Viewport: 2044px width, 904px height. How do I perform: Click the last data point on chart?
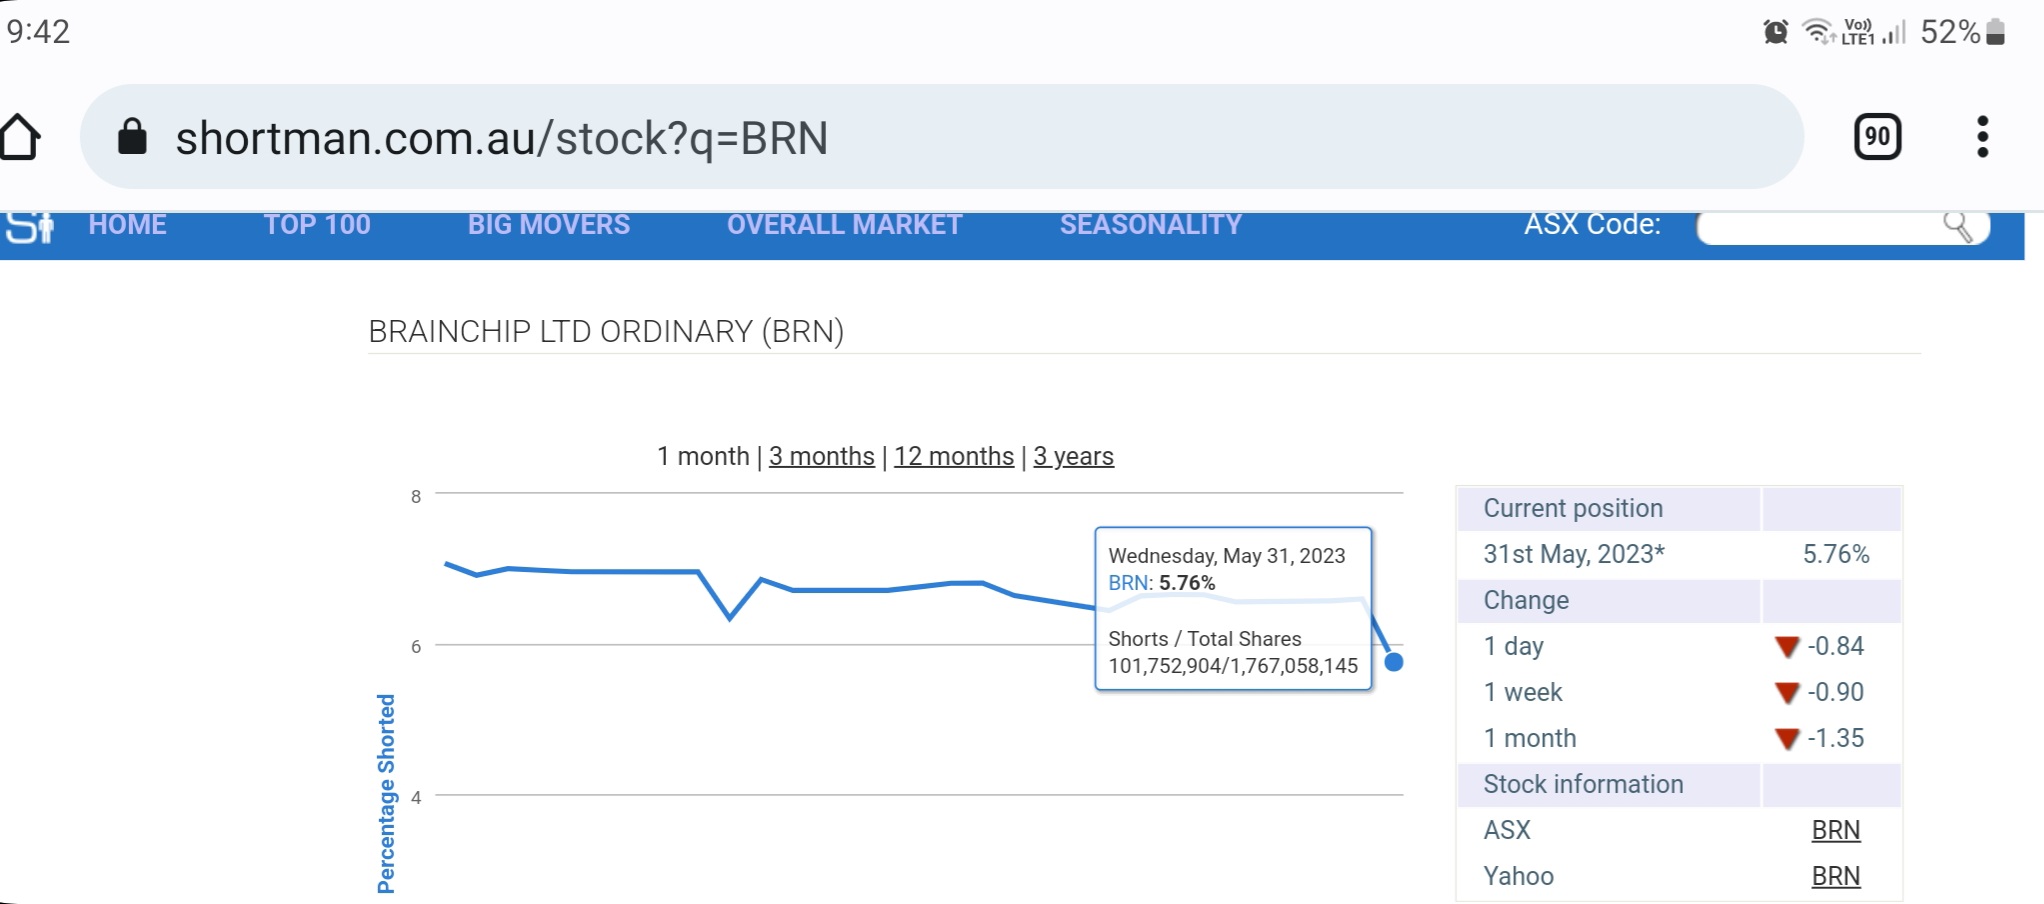[1393, 662]
